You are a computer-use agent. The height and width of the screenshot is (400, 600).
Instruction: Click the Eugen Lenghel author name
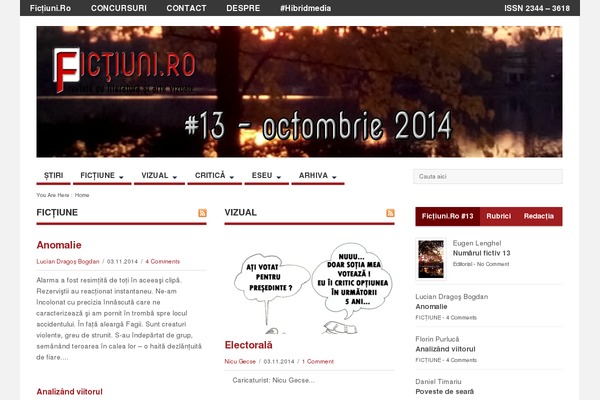pos(477,243)
